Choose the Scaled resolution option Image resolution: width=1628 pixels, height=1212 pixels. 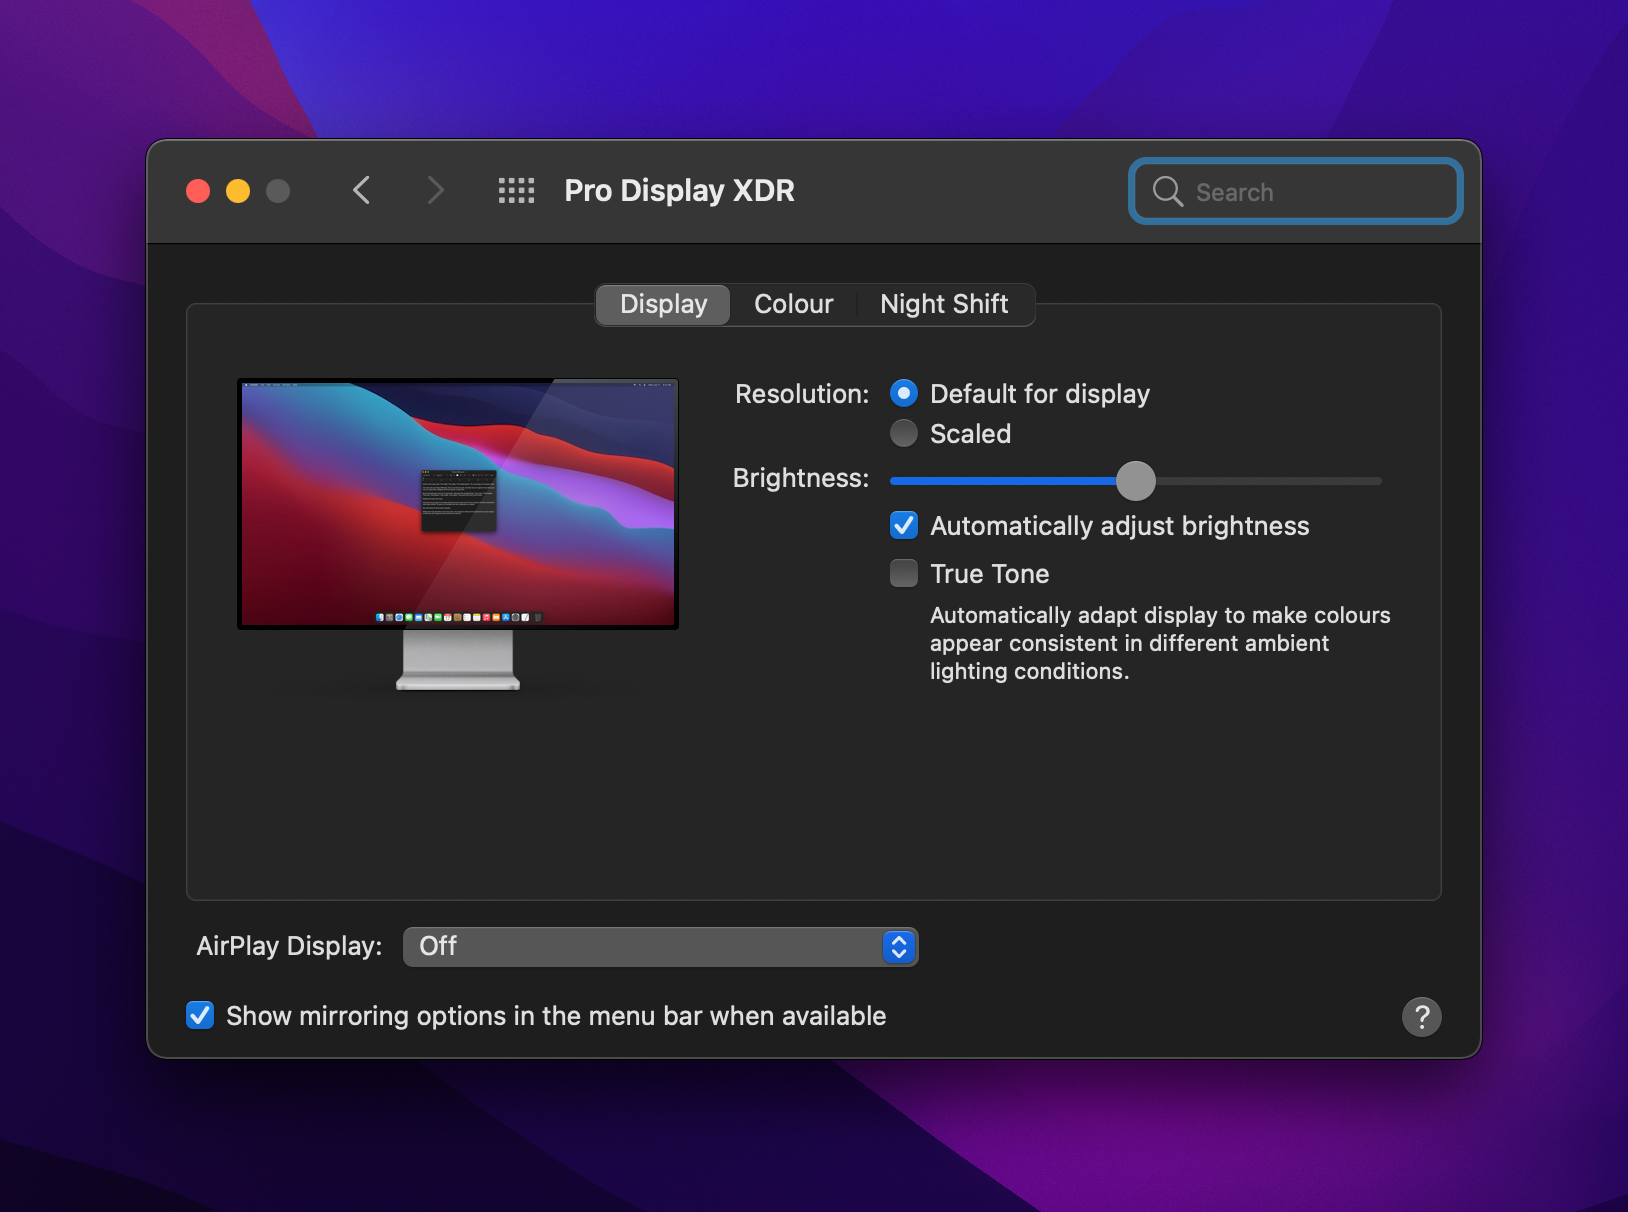[904, 434]
